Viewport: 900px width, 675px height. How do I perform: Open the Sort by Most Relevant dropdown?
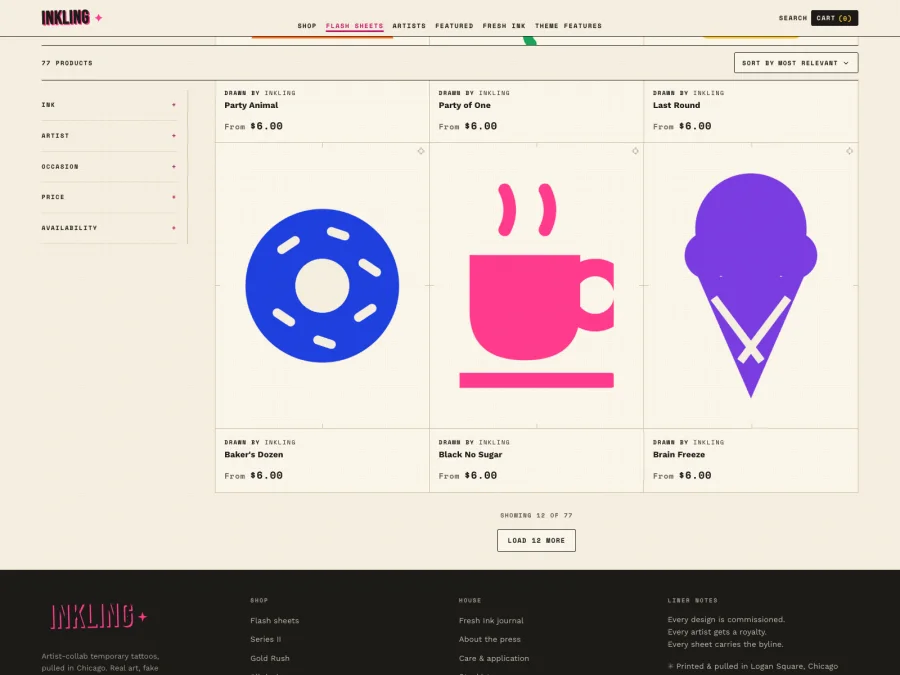point(796,63)
